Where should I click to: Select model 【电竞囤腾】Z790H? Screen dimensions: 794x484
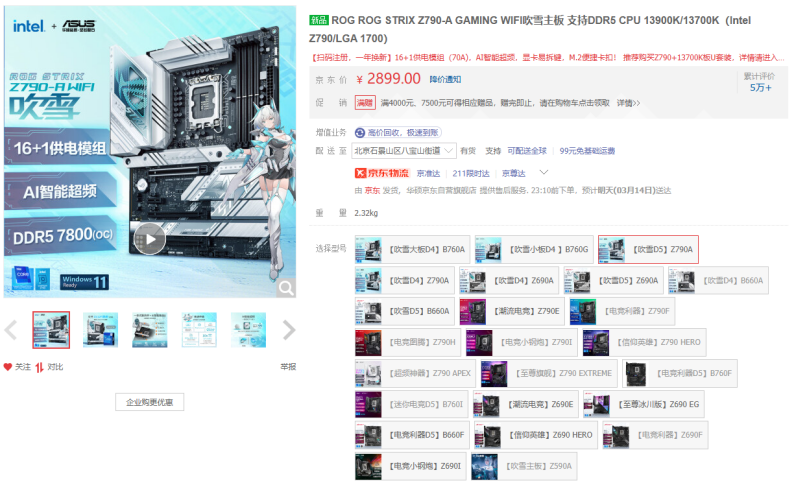tap(408, 342)
